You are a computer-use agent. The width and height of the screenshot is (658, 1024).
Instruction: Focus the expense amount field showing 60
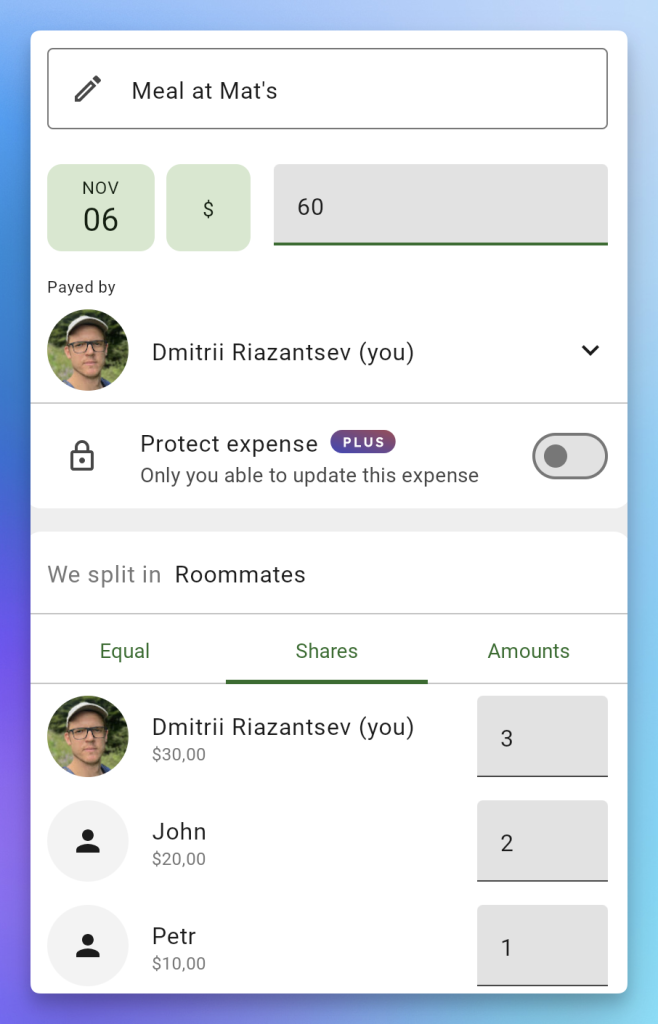pyautogui.click(x=441, y=205)
